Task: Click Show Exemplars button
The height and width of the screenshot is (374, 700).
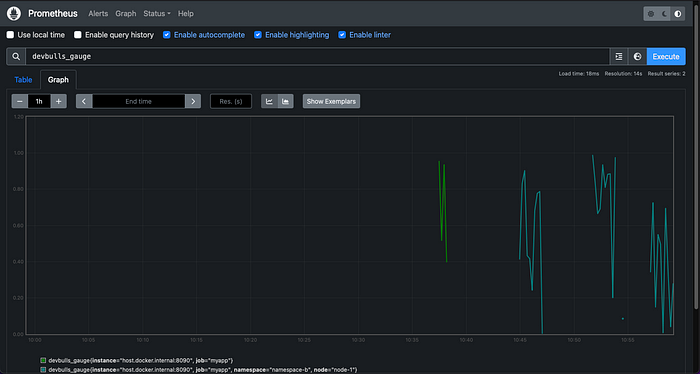Action: tap(331, 101)
